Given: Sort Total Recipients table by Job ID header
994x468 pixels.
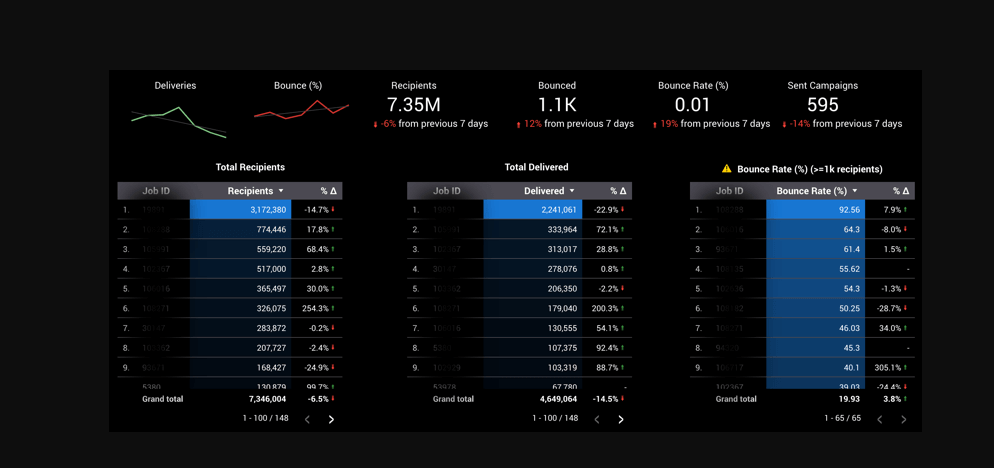Looking at the screenshot, I should point(156,191).
